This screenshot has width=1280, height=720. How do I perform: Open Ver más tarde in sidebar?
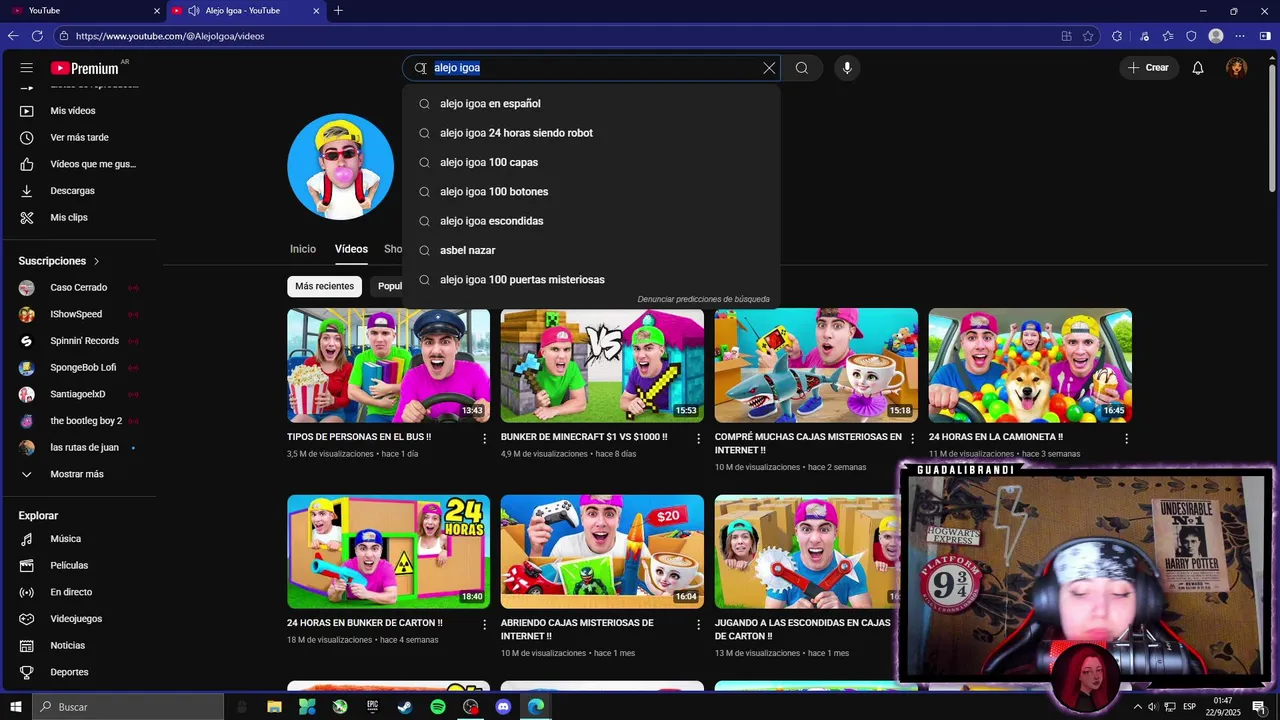78,137
